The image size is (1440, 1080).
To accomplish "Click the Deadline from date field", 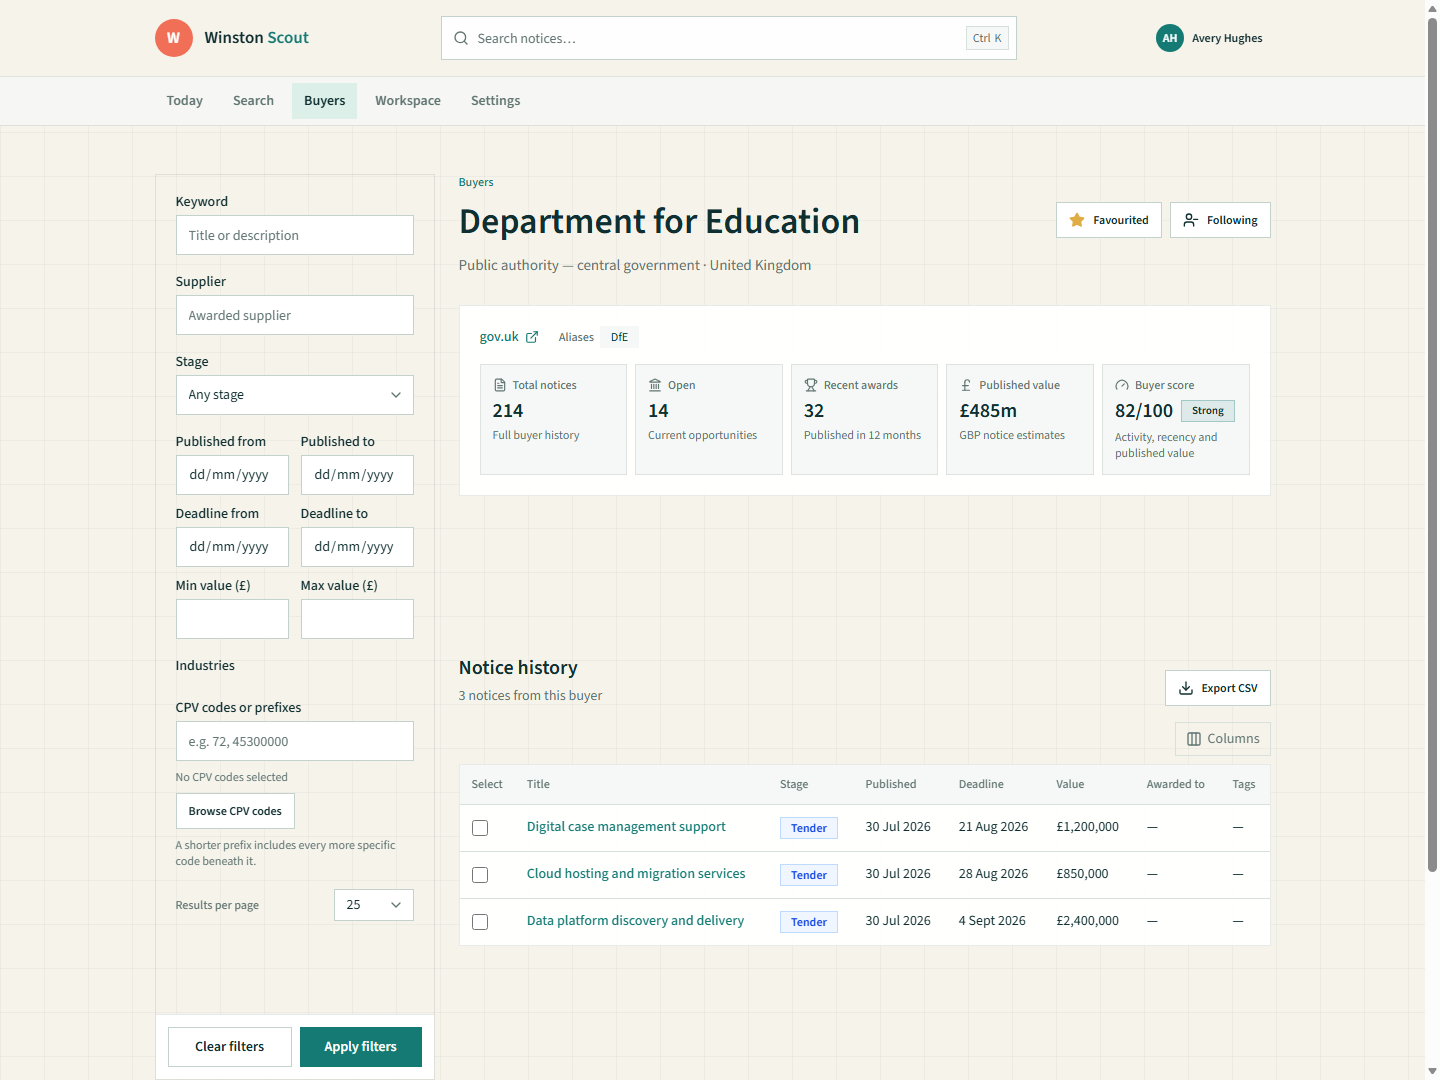I will (x=232, y=547).
